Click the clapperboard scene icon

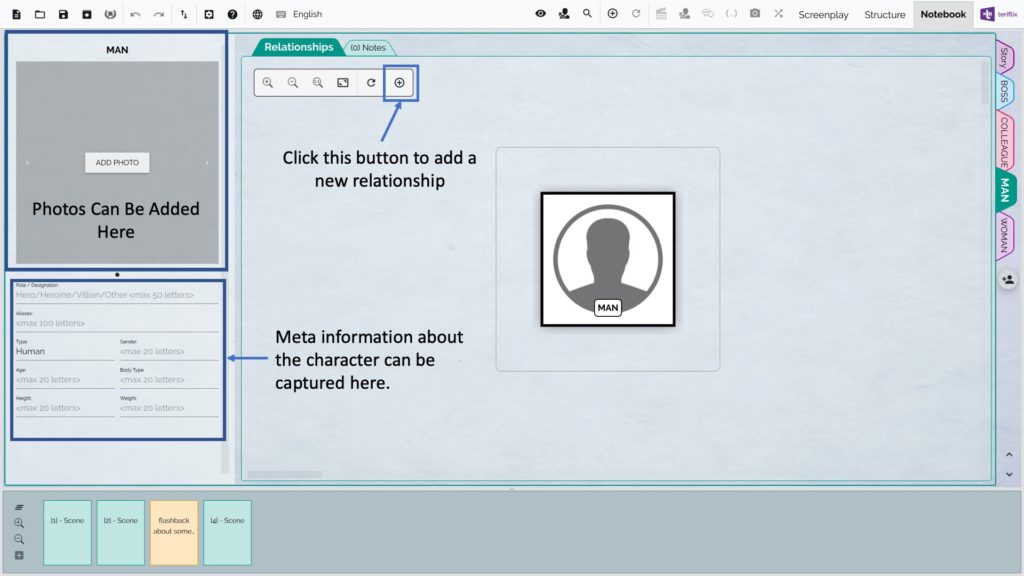pyautogui.click(x=661, y=13)
